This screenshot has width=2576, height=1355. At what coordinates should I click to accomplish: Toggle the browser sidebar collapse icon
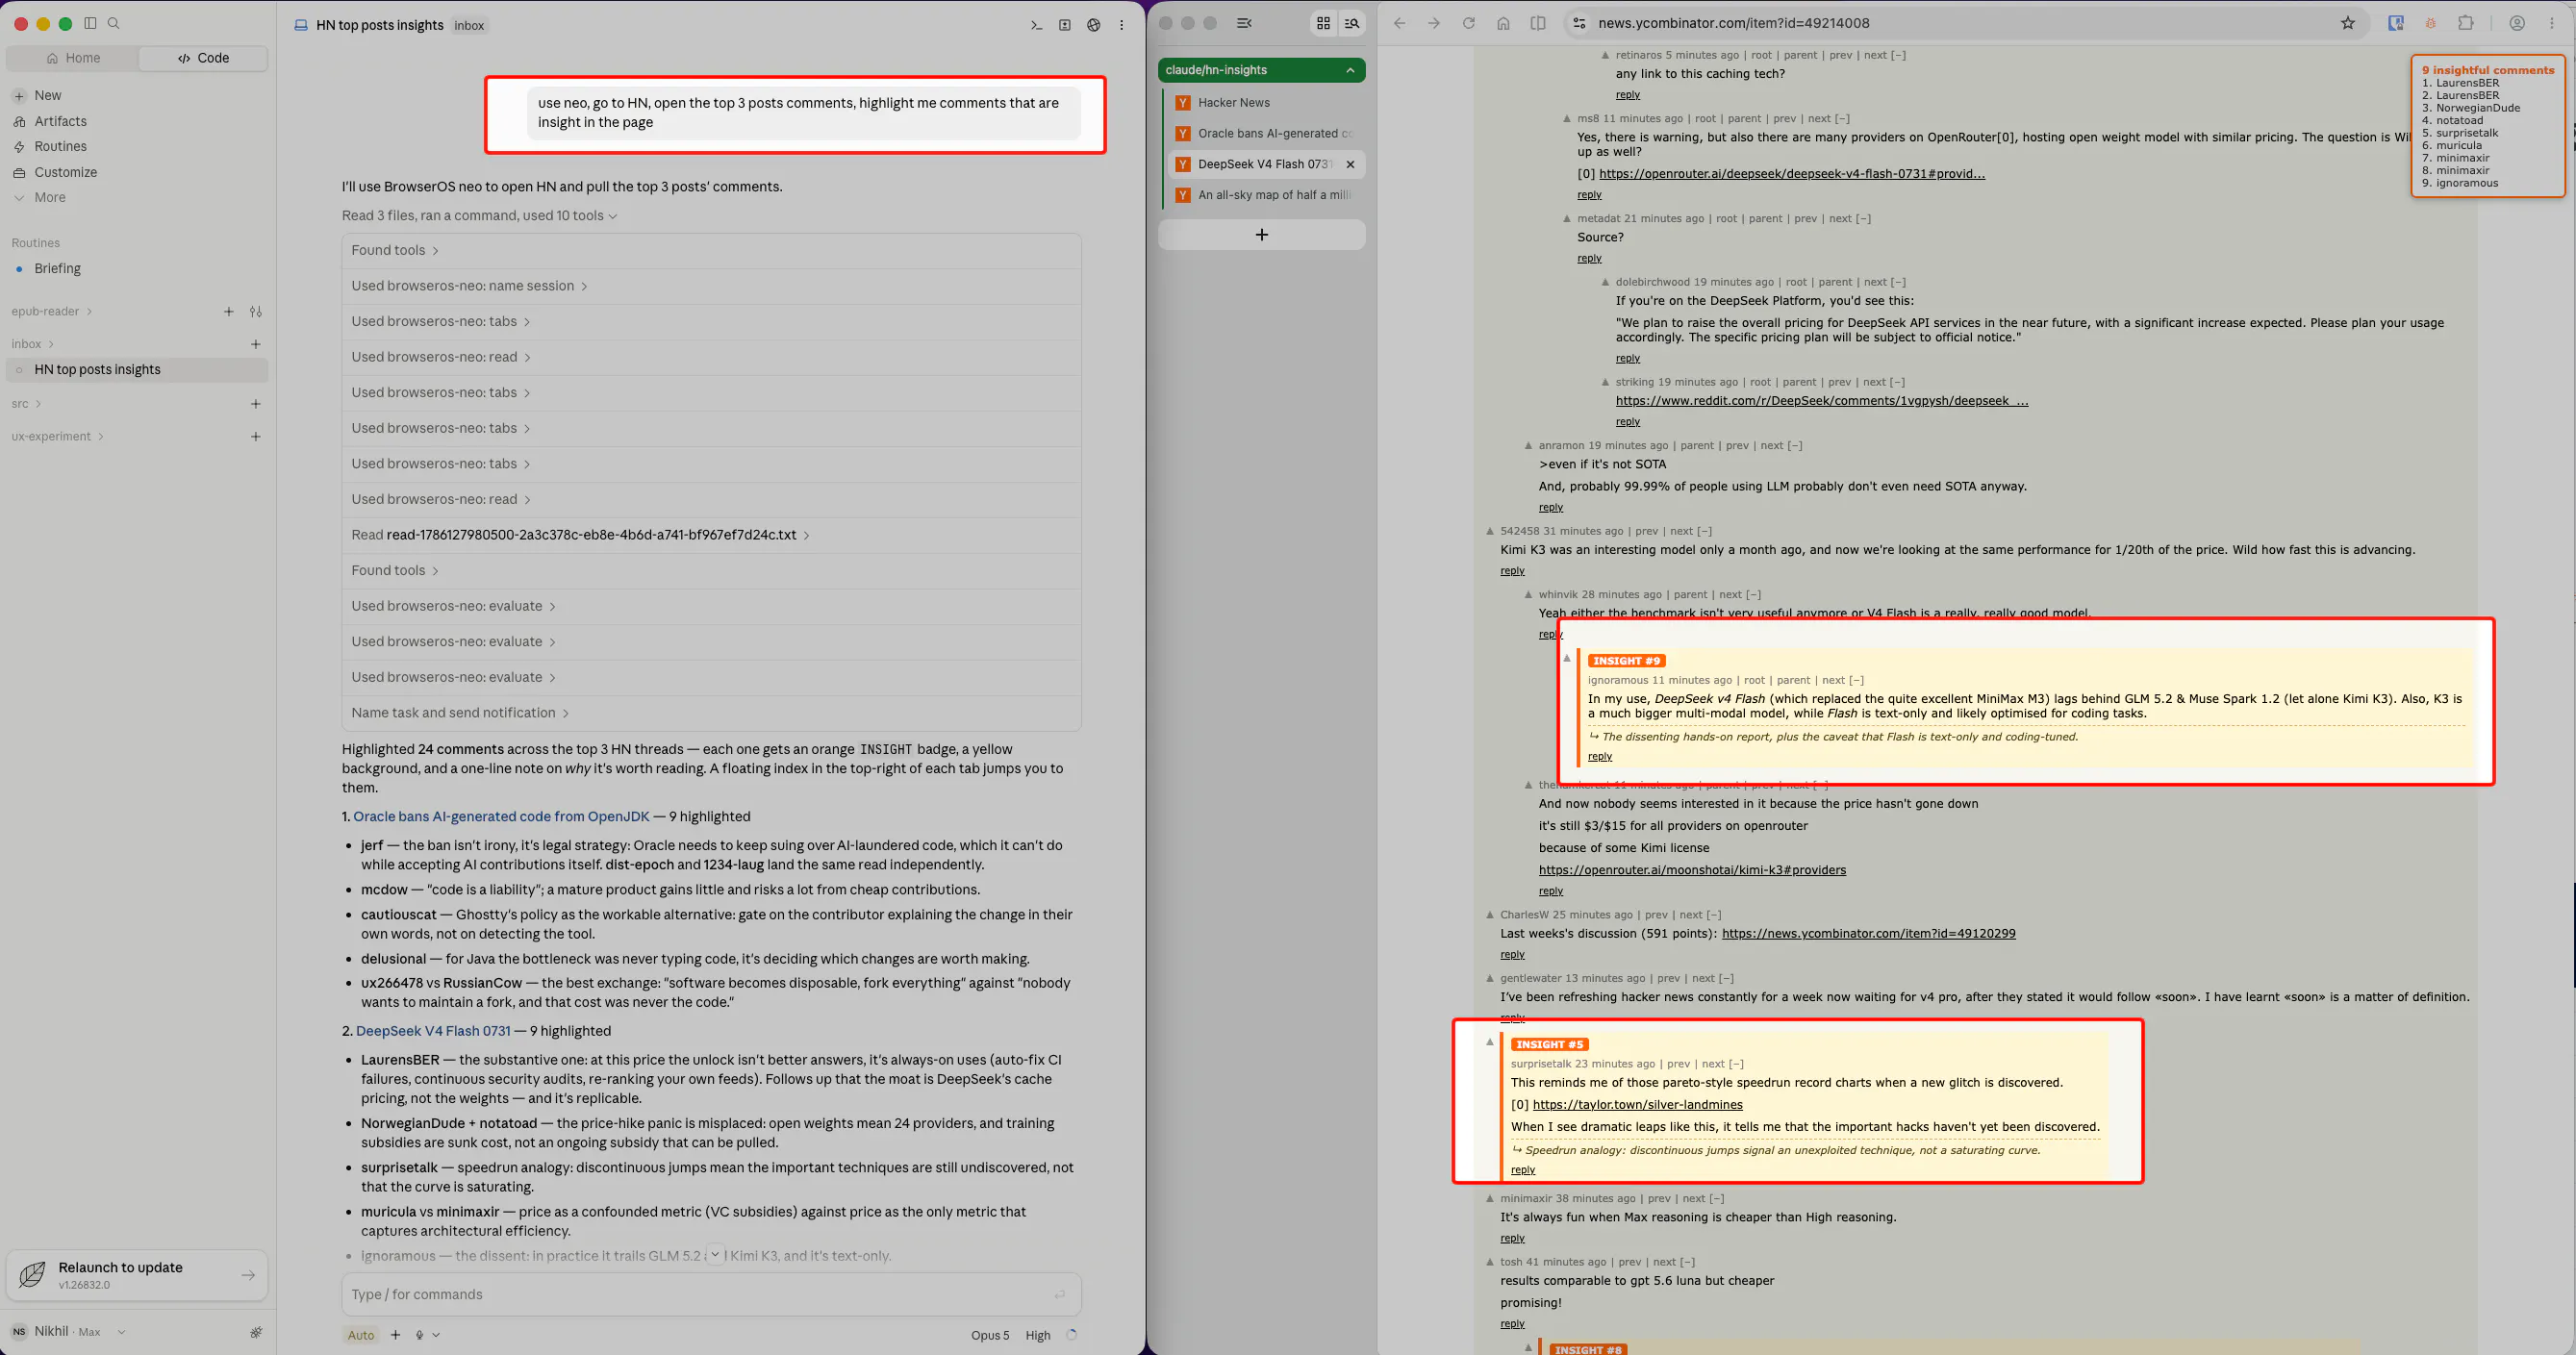pyautogui.click(x=1244, y=23)
